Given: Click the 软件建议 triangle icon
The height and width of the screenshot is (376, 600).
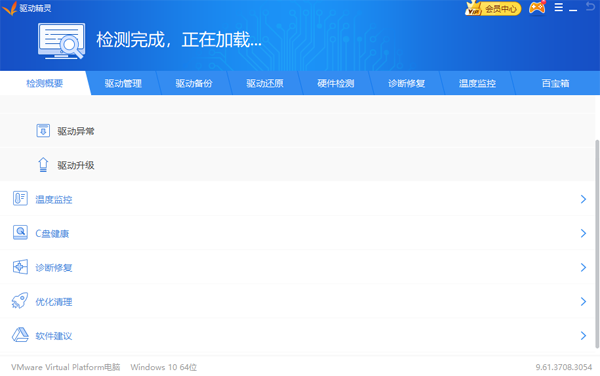Looking at the screenshot, I should coord(20,335).
